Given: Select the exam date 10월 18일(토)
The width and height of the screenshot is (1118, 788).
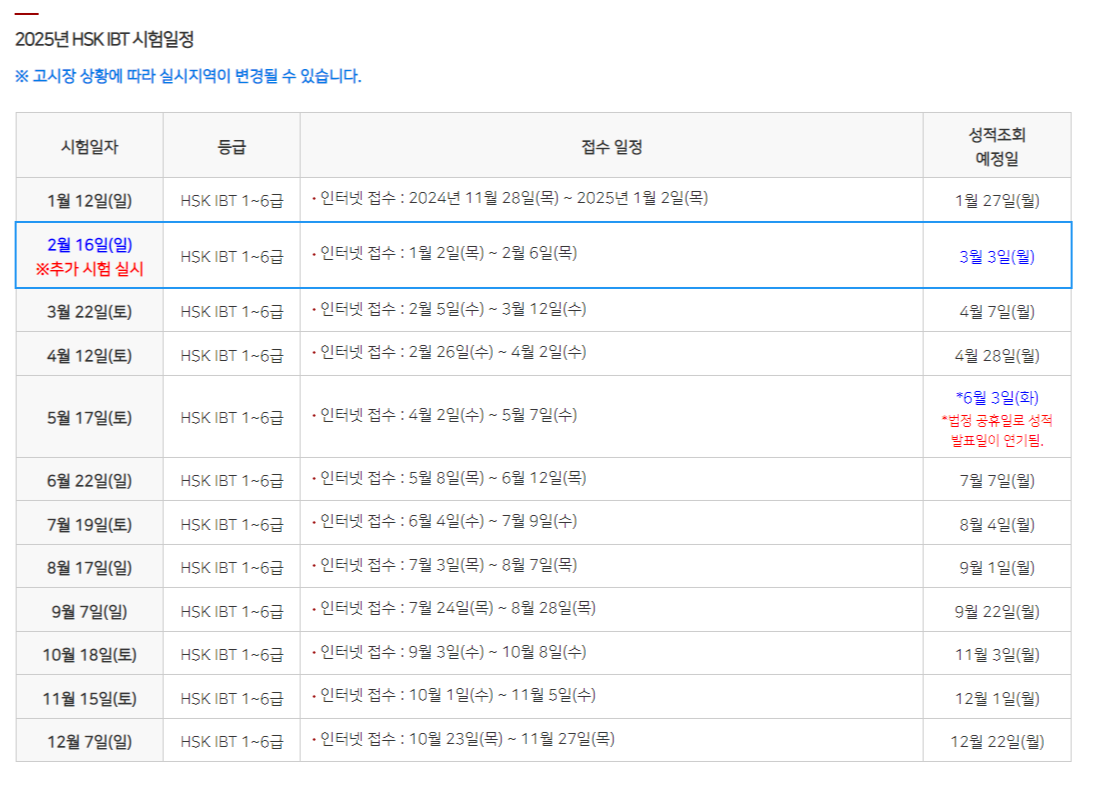Looking at the screenshot, I should point(90,655).
